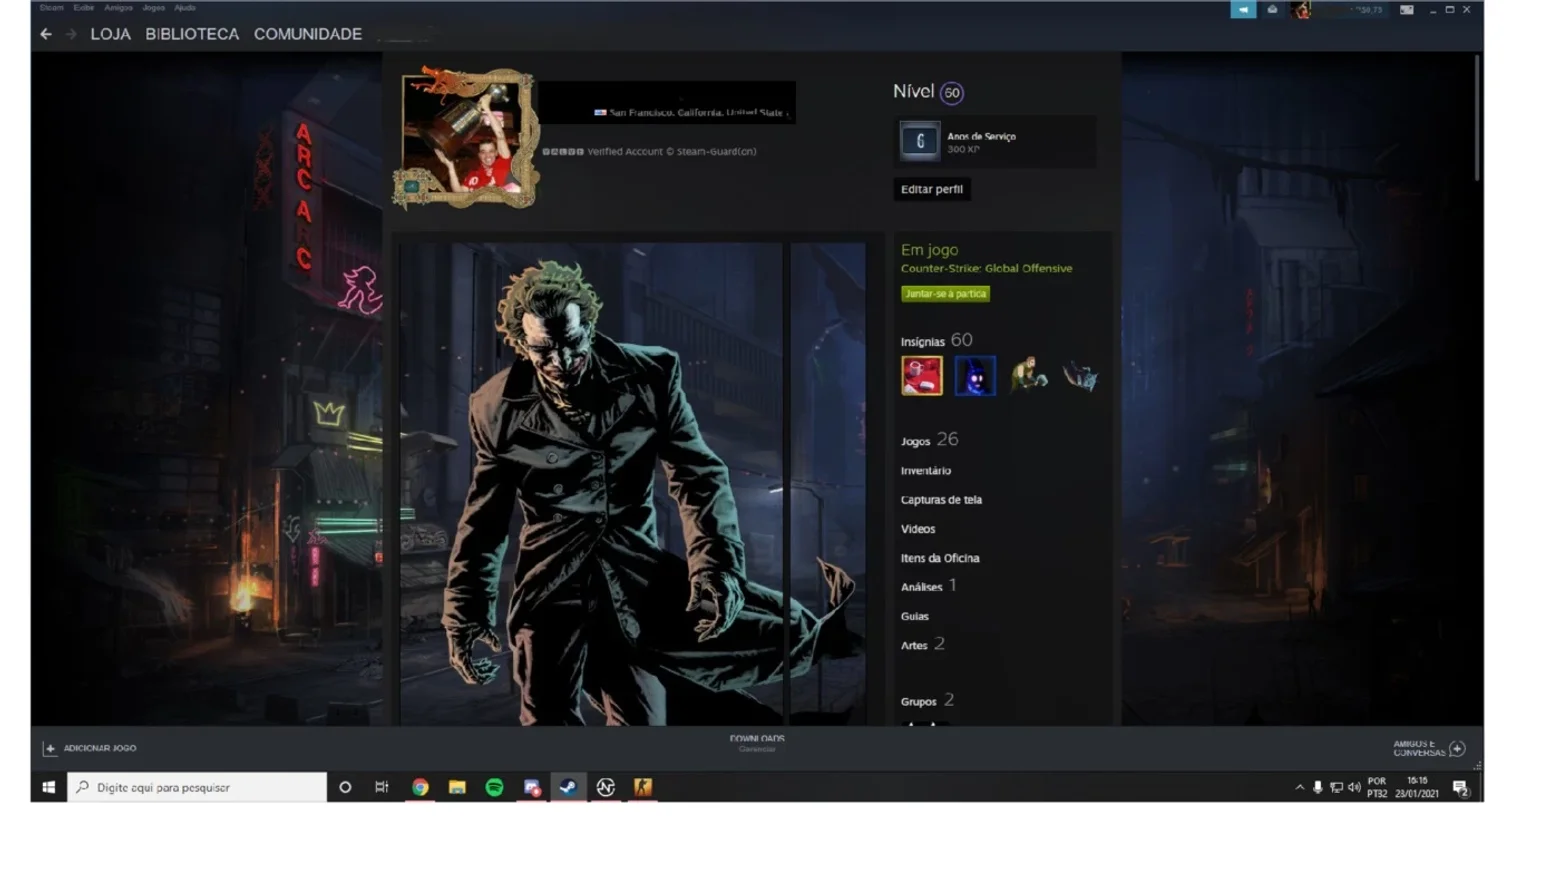Open the Jogos menu

coord(154,8)
